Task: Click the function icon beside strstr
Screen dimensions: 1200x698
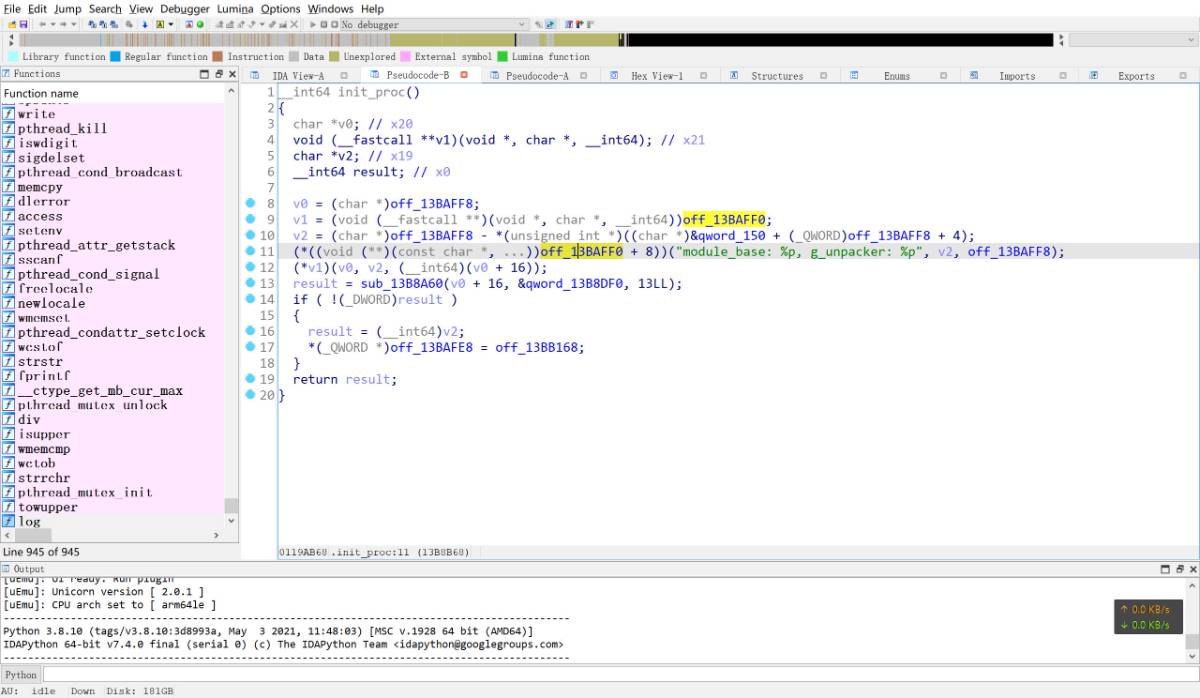Action: (9, 361)
